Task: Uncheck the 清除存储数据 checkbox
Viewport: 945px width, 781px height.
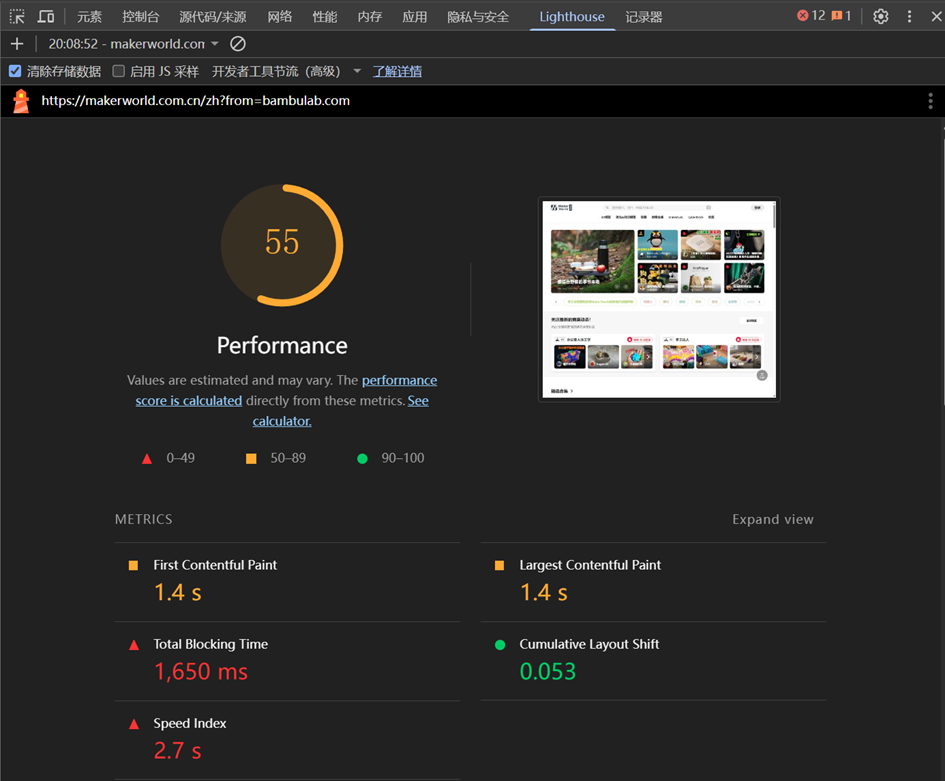Action: 15,71
